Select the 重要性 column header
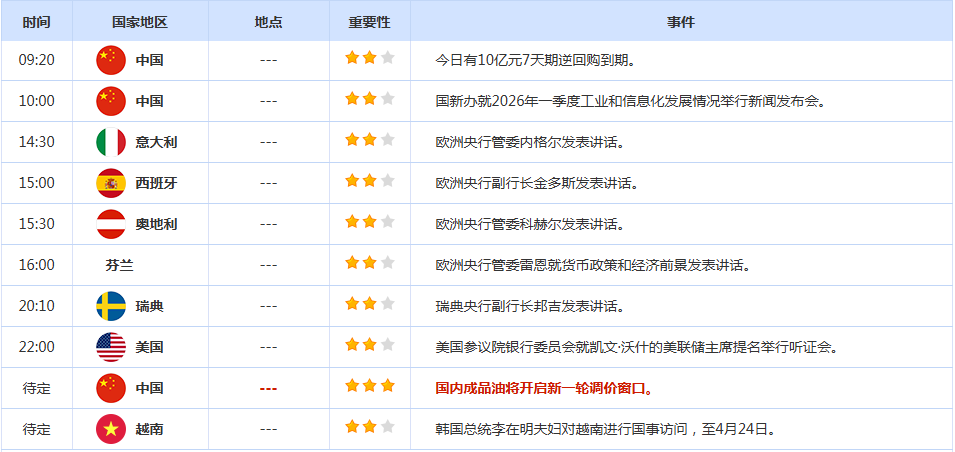Viewport: 955px width, 452px height. 370,22
